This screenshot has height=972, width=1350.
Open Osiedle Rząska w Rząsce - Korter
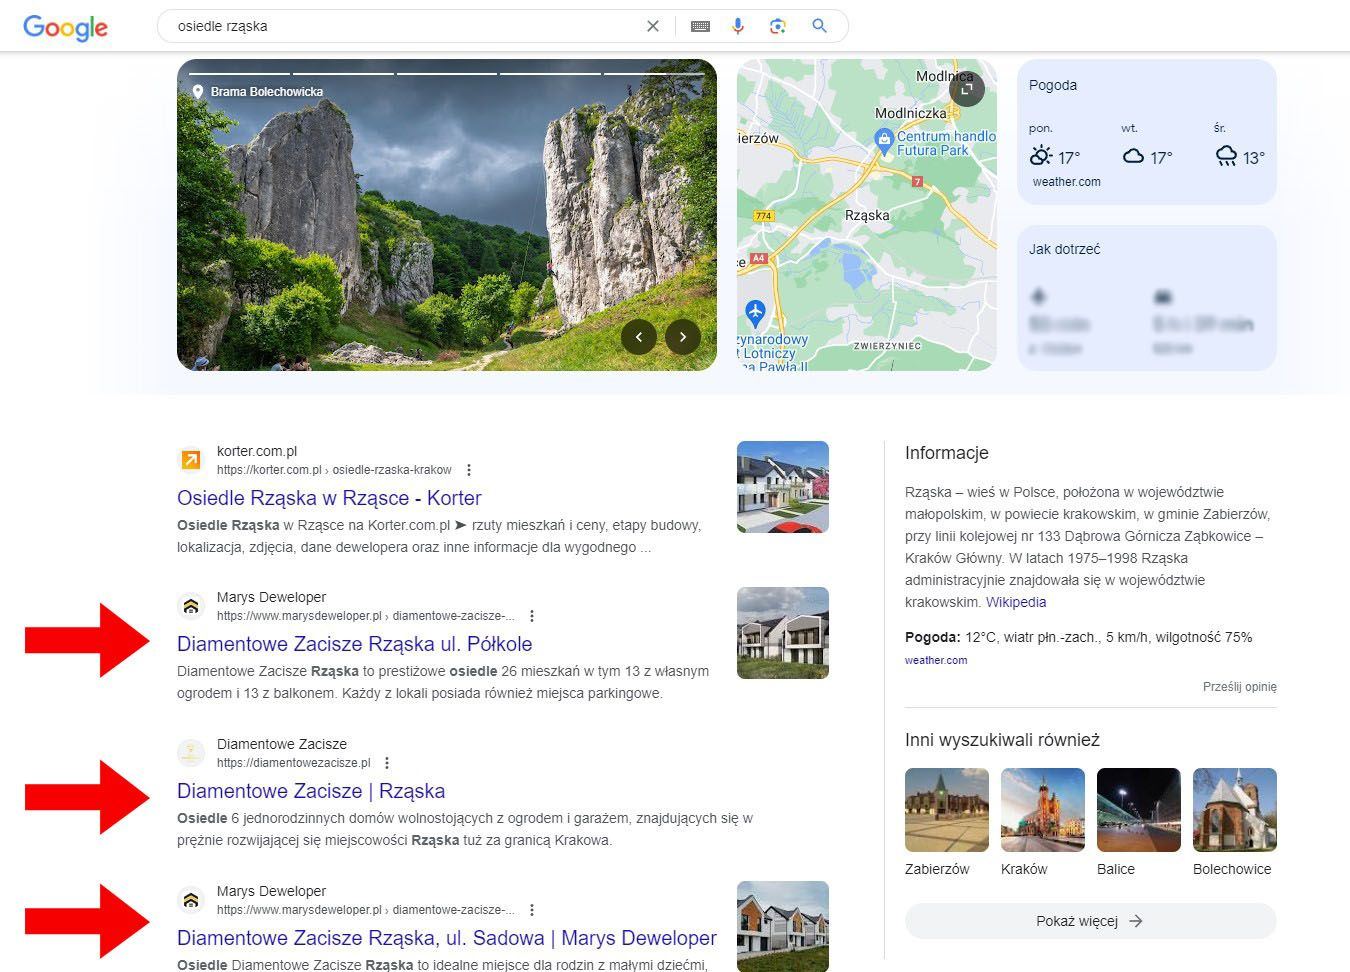329,498
